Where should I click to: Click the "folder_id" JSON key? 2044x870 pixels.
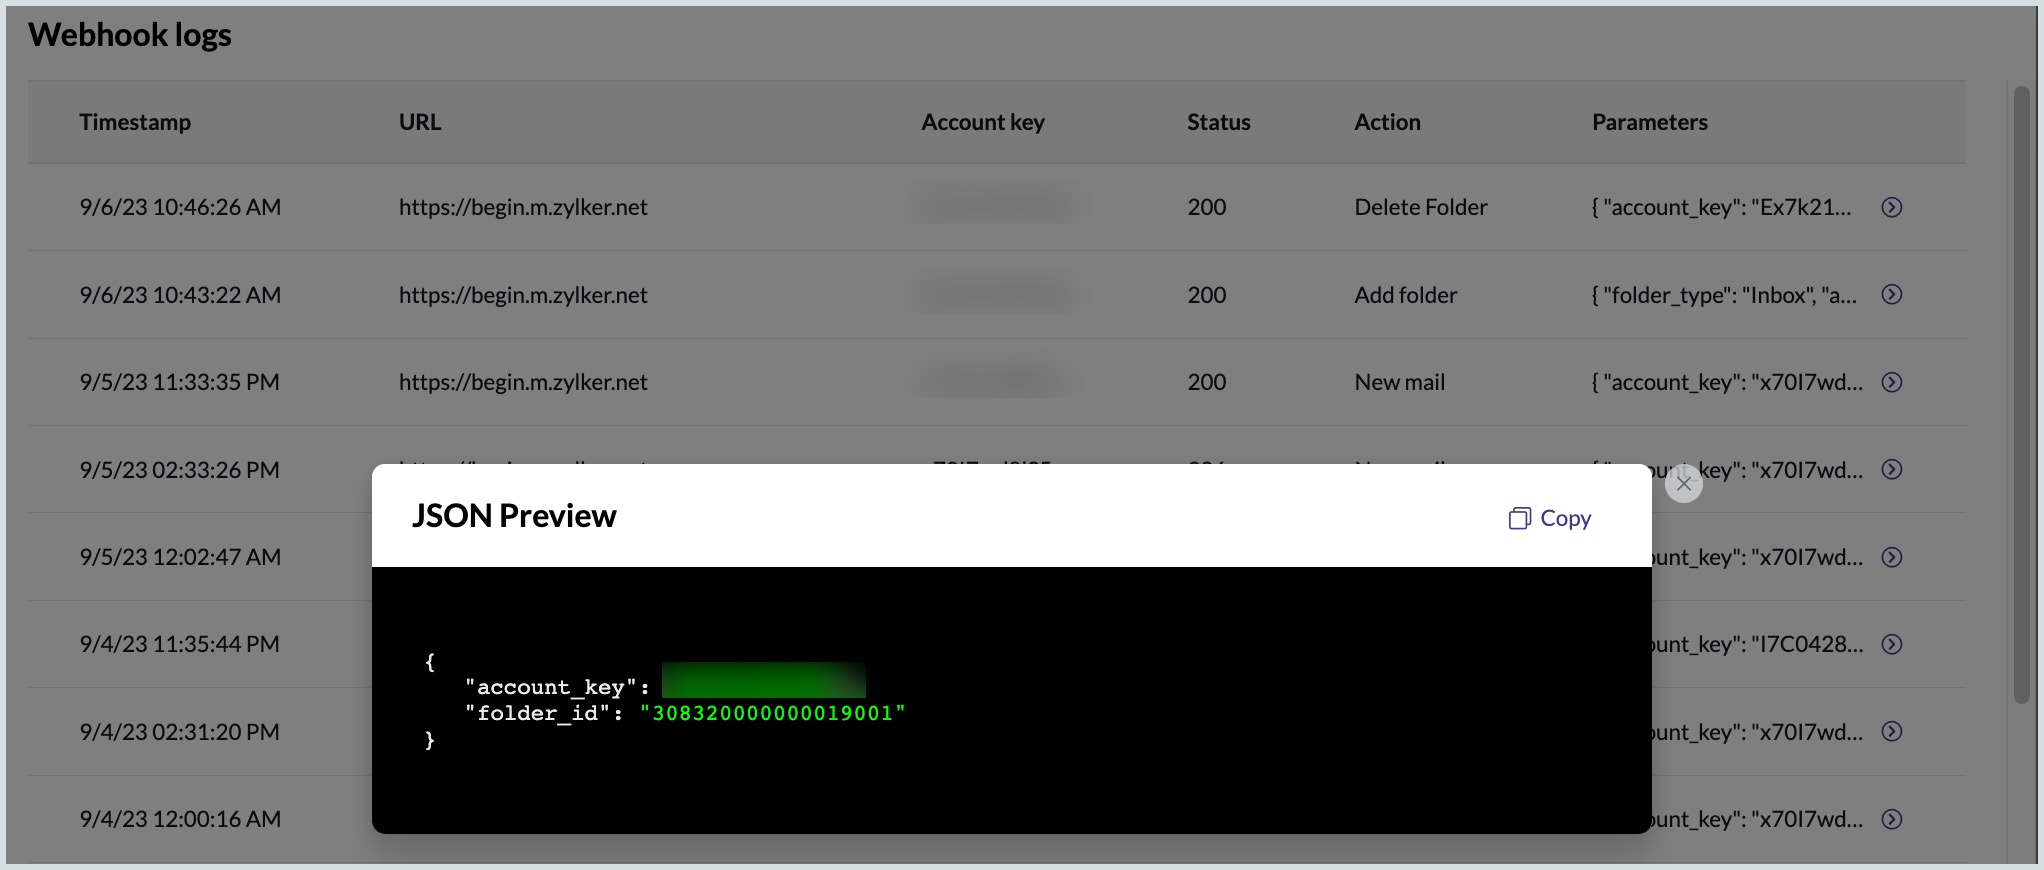[538, 713]
